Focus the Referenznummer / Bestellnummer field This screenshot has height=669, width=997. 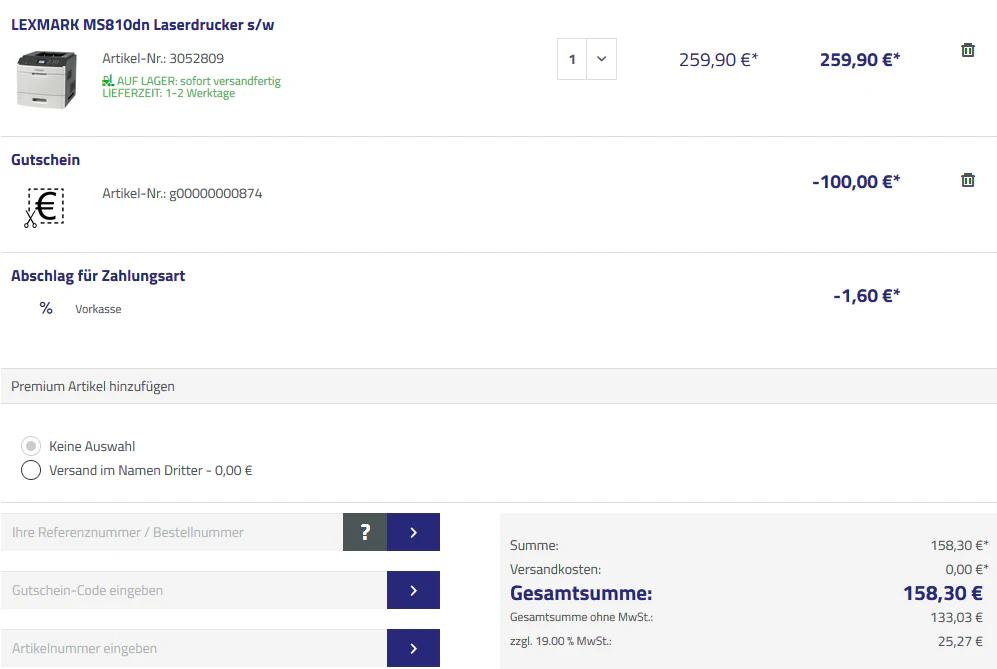(172, 532)
